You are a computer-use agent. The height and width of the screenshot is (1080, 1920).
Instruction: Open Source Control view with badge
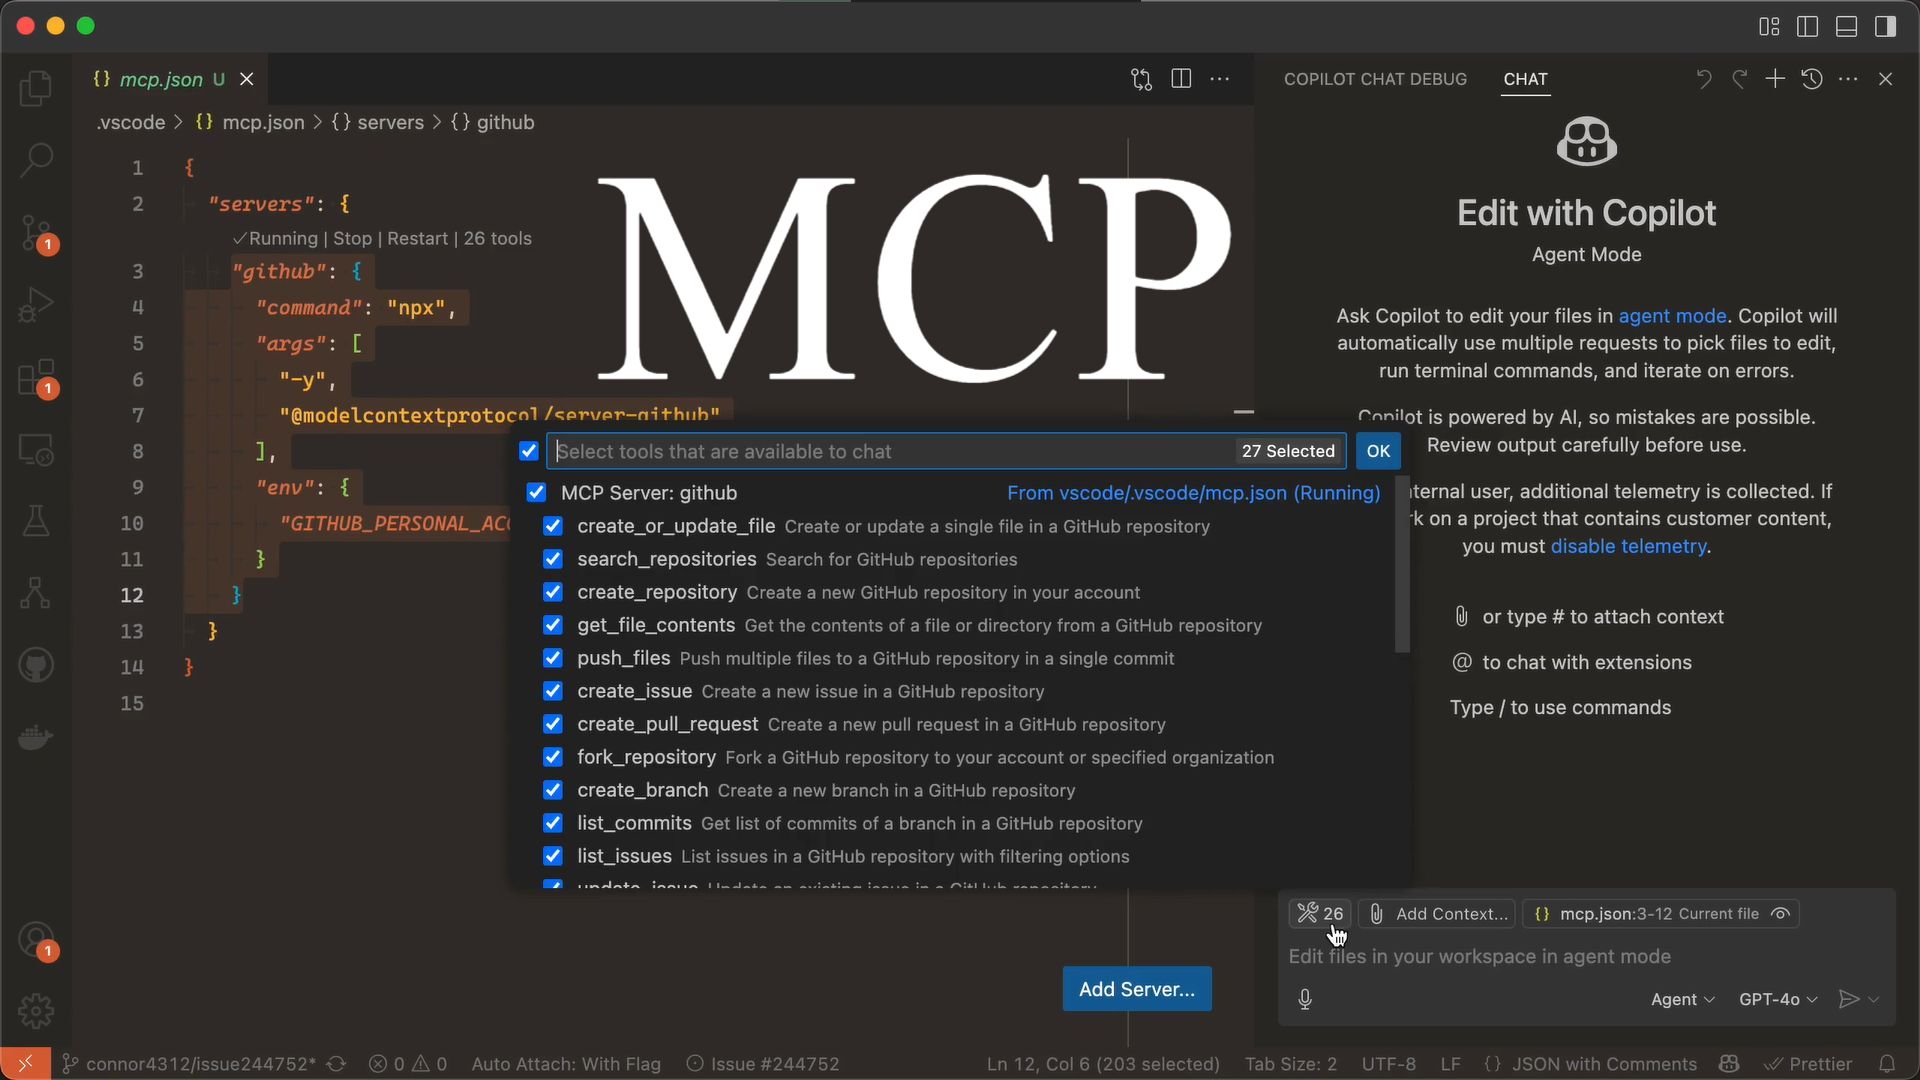coord(36,233)
